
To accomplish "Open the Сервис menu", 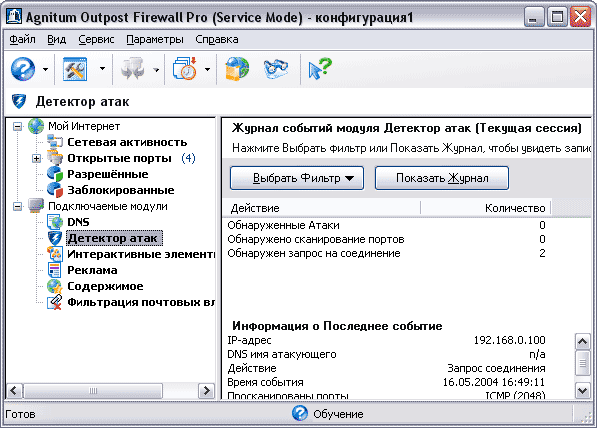I will coord(96,40).
